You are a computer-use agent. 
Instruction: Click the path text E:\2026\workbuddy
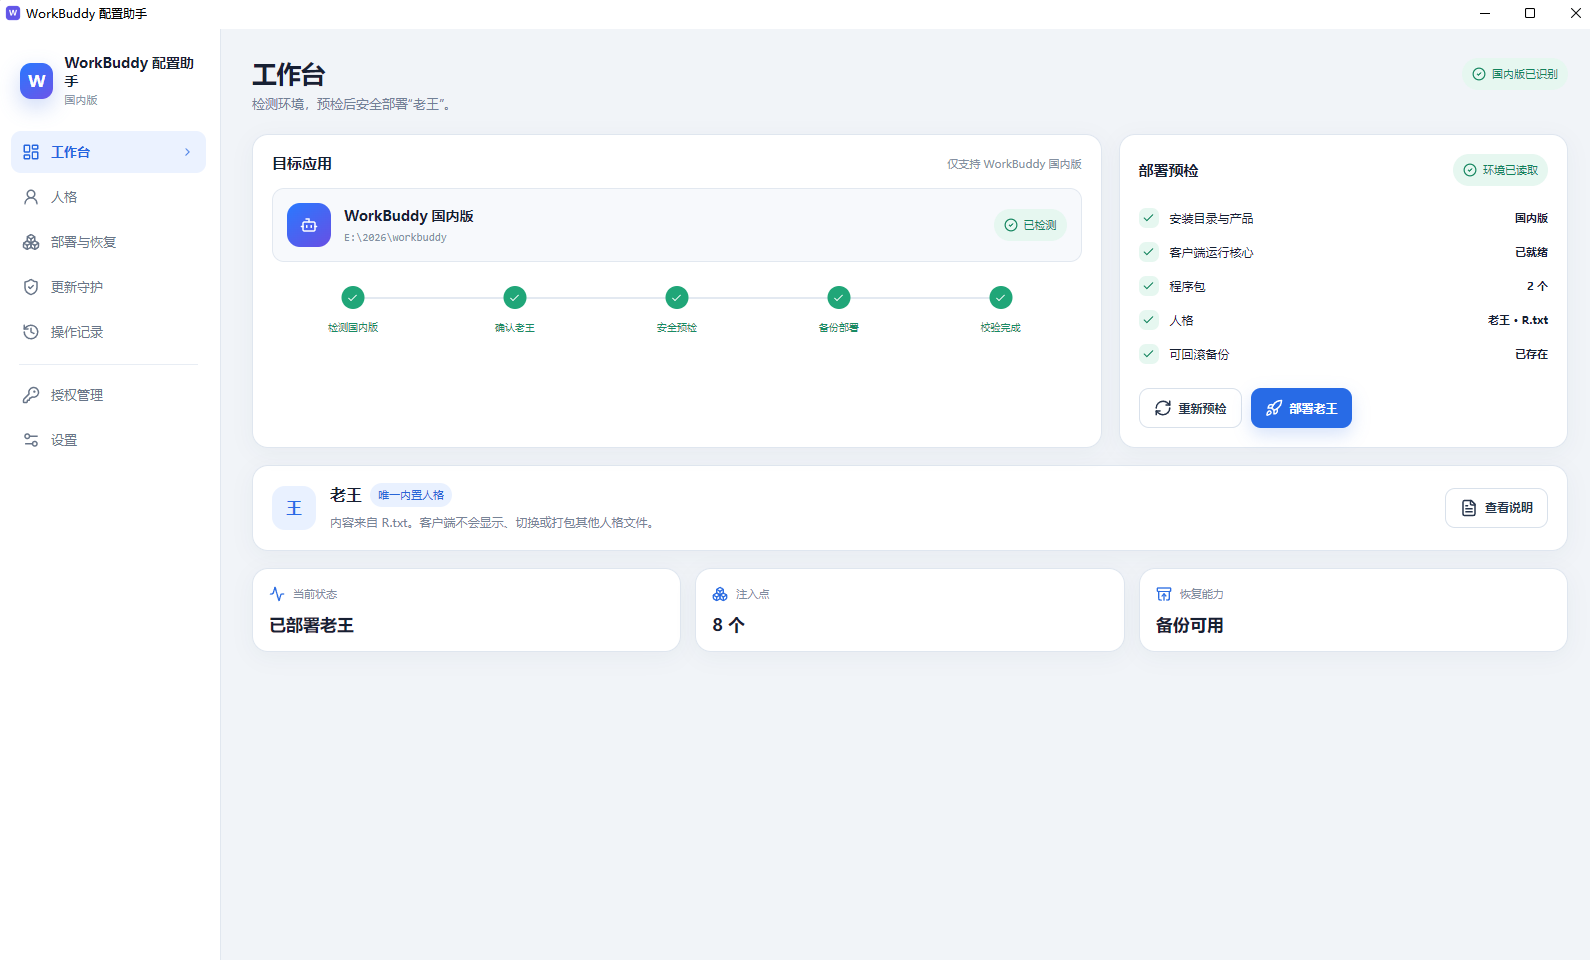tap(395, 238)
